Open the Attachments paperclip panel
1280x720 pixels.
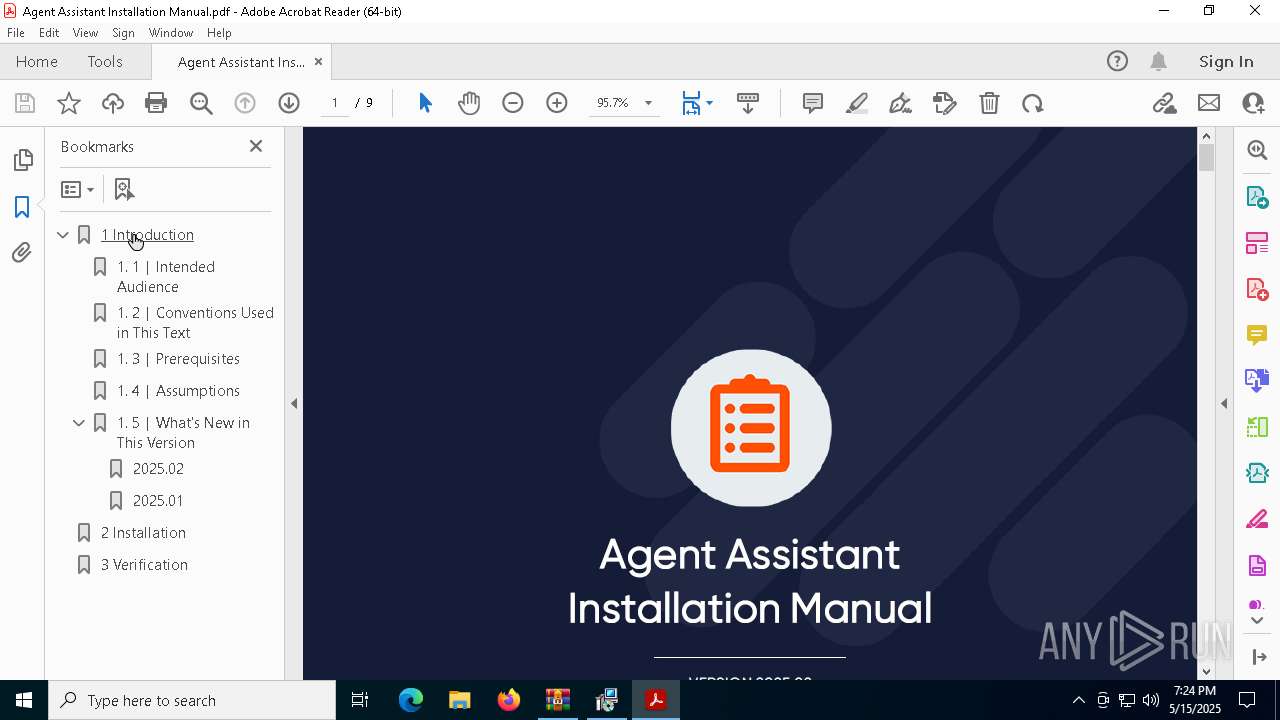coord(22,253)
